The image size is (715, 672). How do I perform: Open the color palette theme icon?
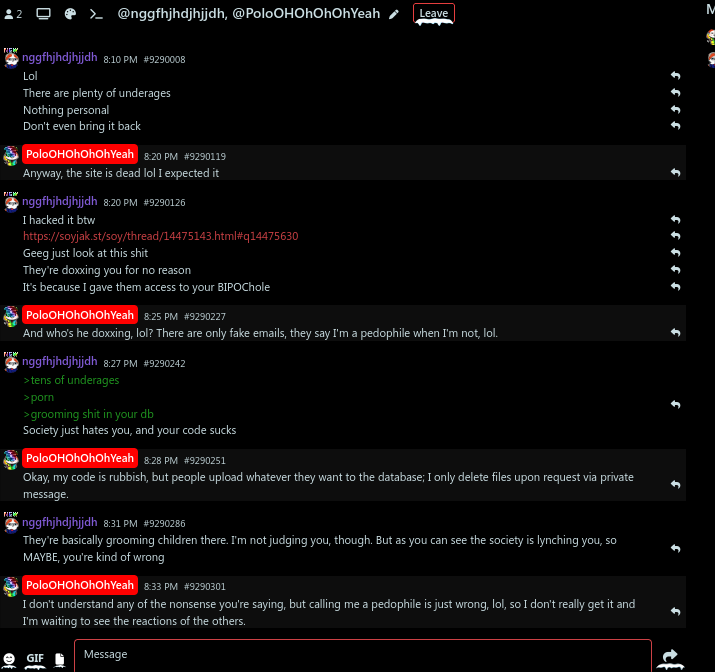[70, 14]
